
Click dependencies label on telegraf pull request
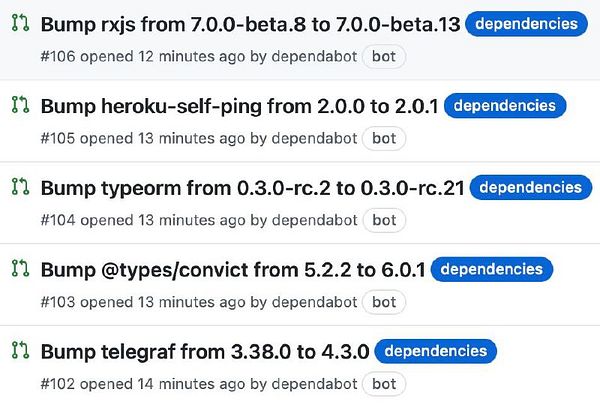point(436,351)
